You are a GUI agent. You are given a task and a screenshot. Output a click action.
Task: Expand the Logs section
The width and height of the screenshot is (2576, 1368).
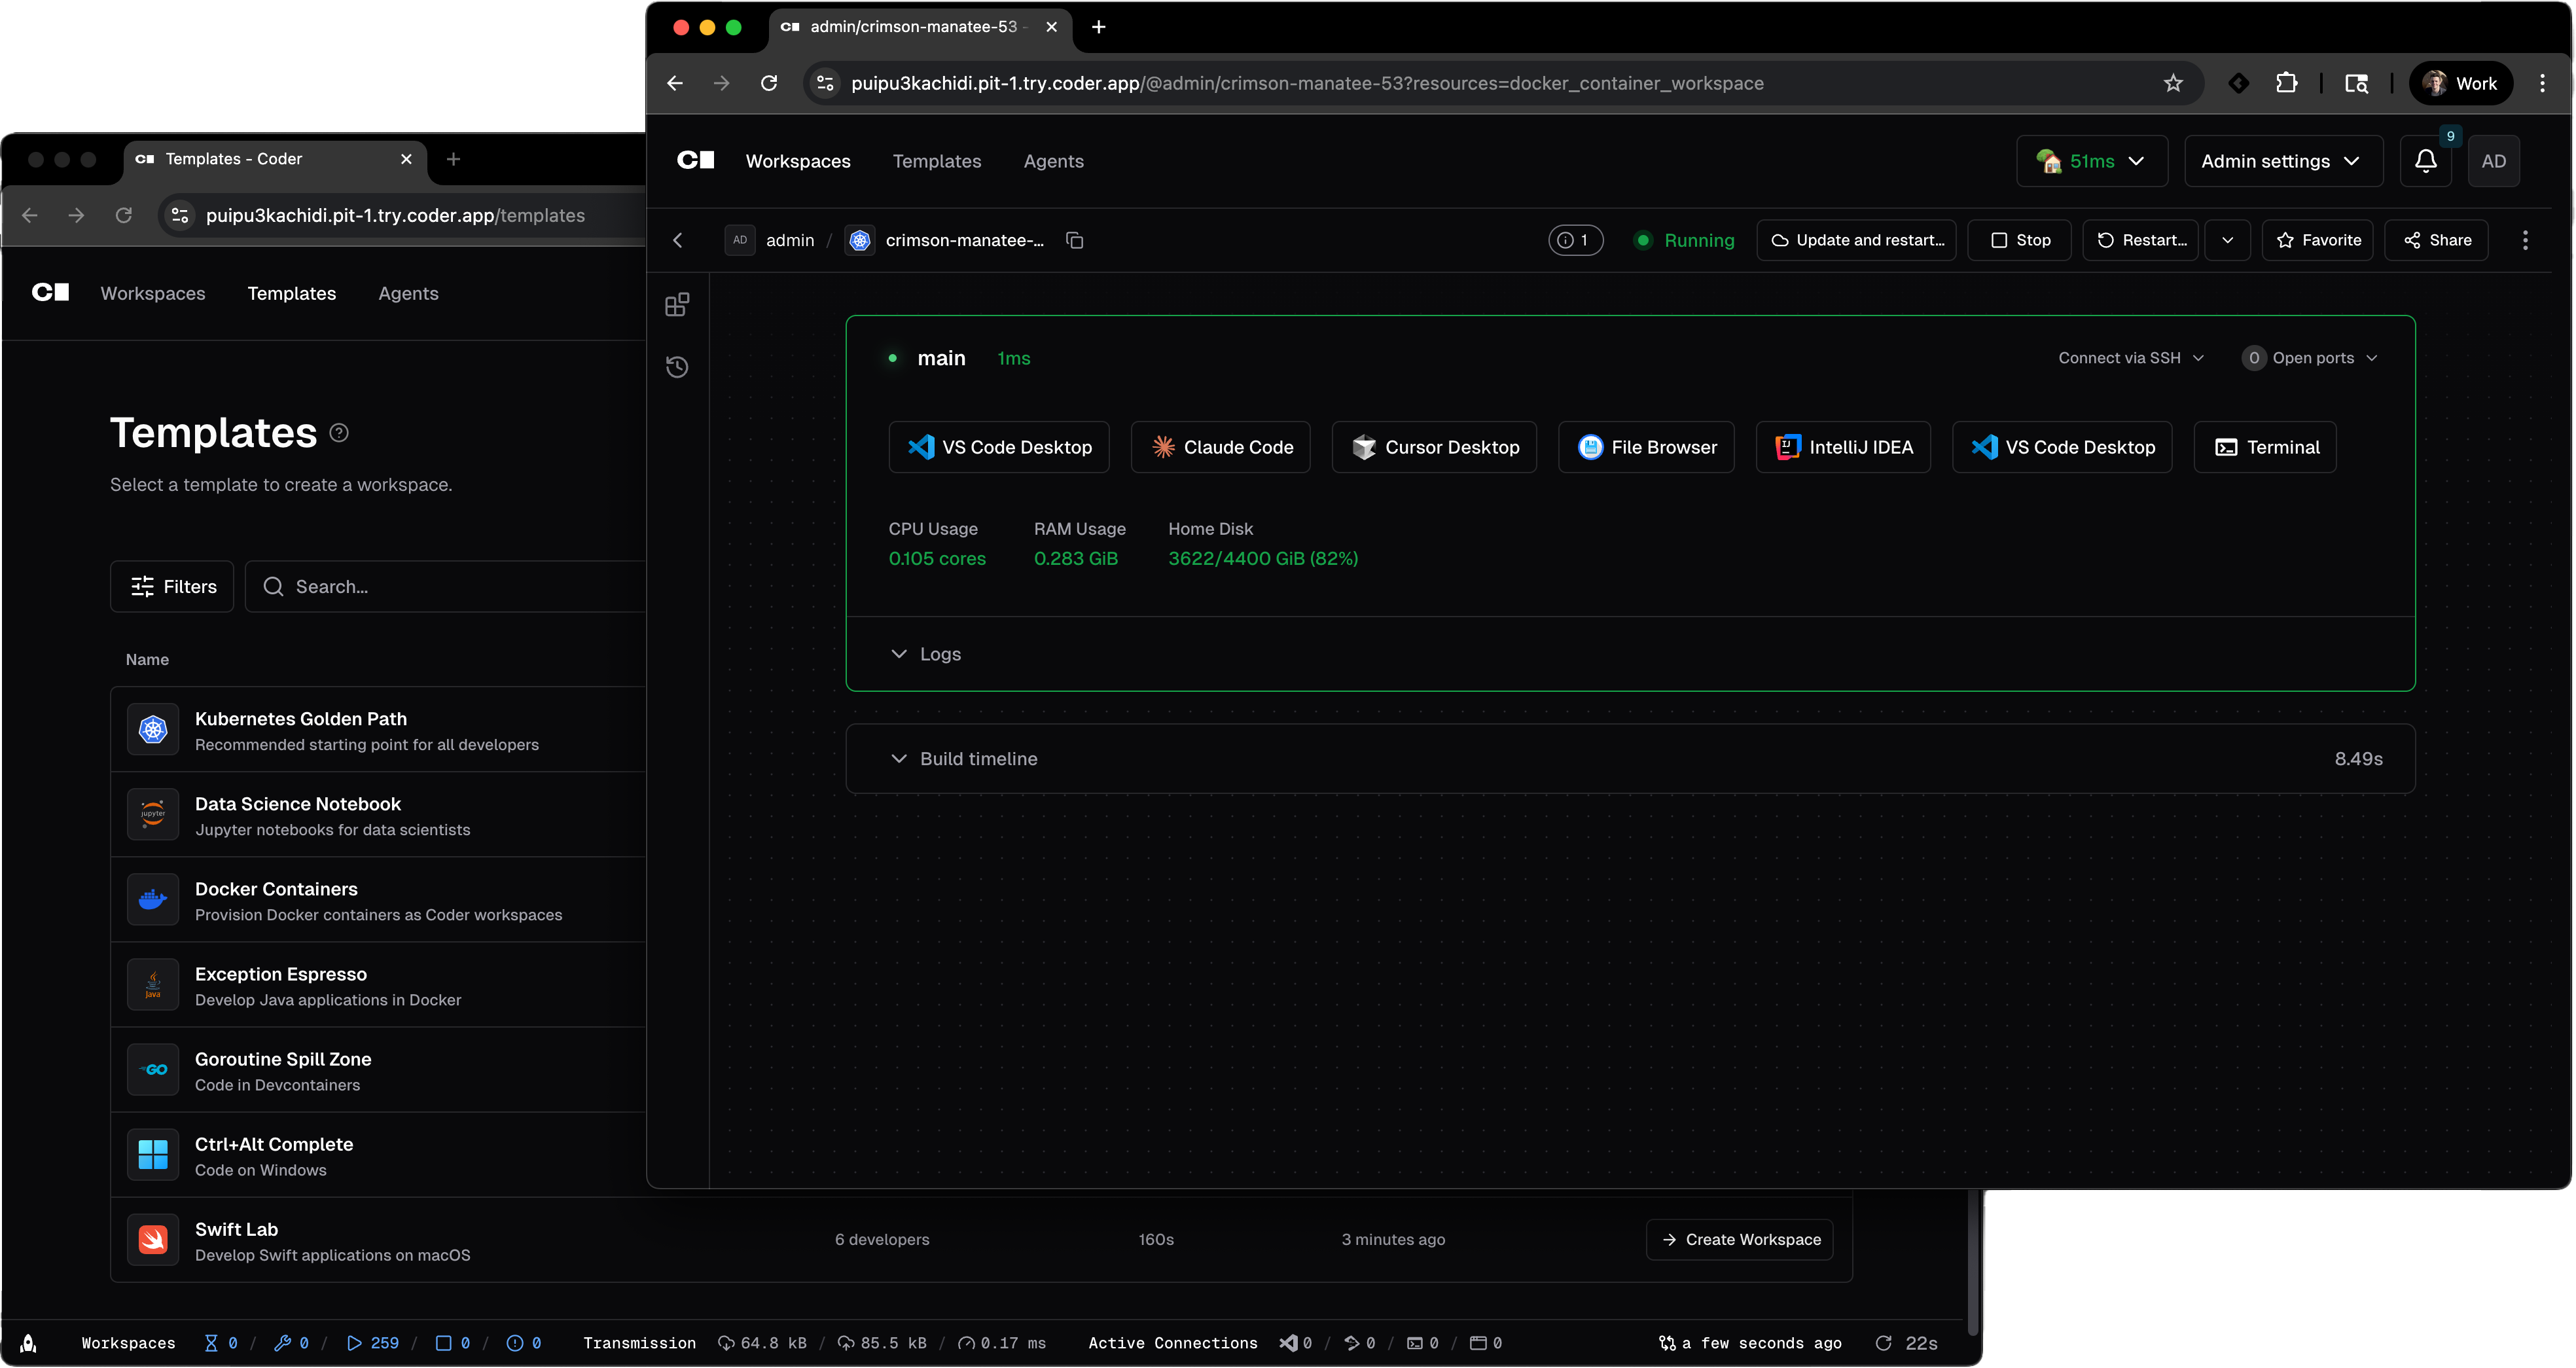click(x=926, y=654)
